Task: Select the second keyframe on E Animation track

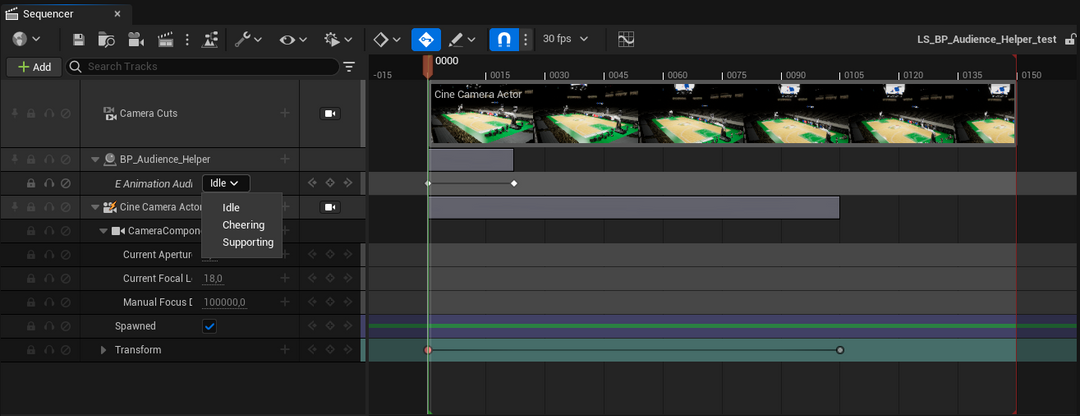Action: (514, 183)
